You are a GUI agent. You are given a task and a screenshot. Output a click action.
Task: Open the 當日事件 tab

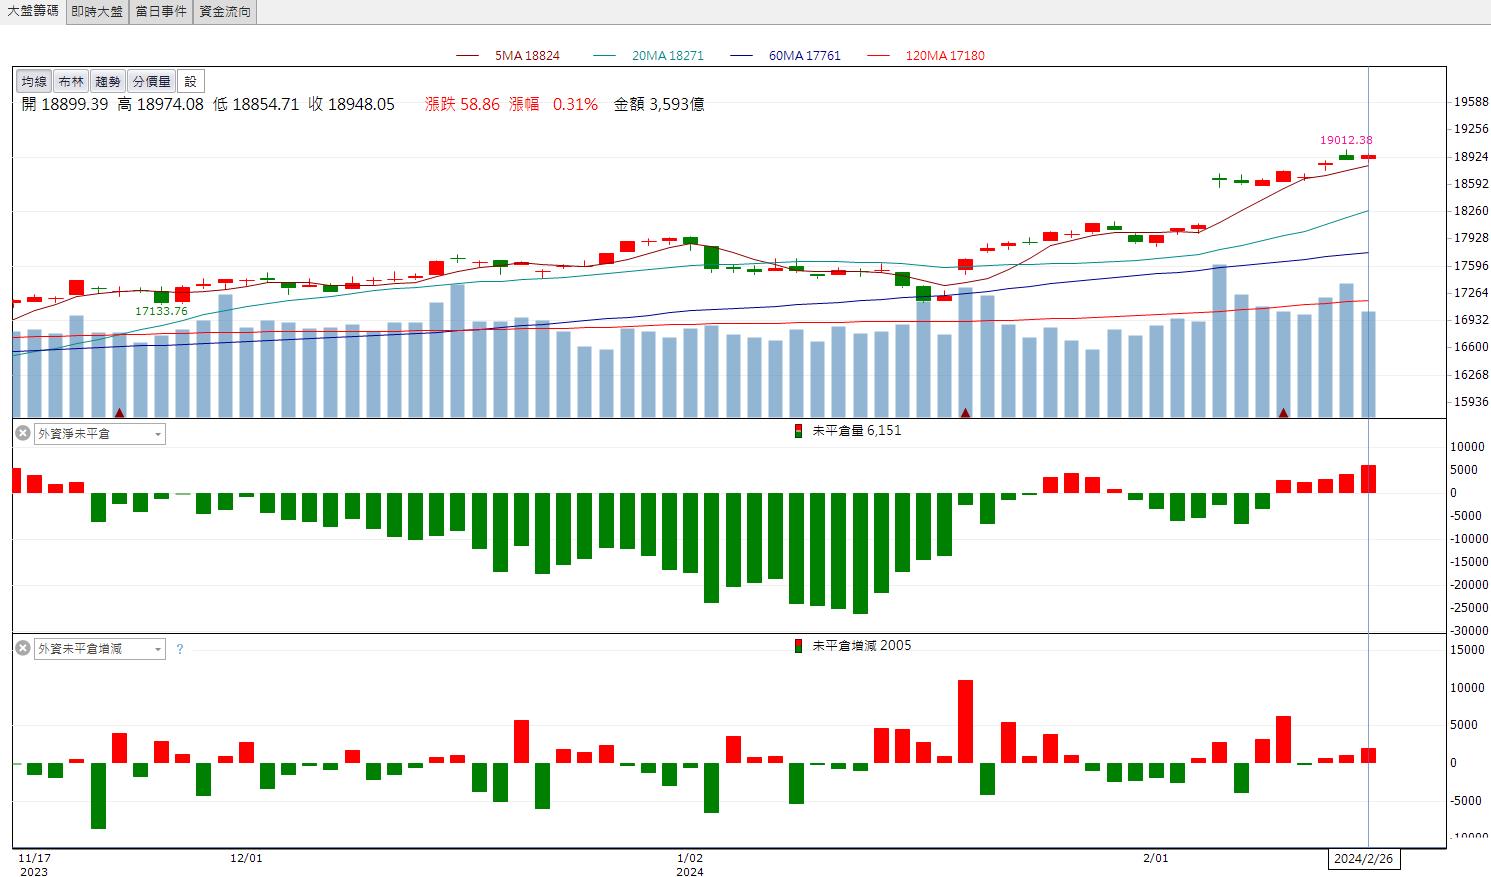coord(161,12)
